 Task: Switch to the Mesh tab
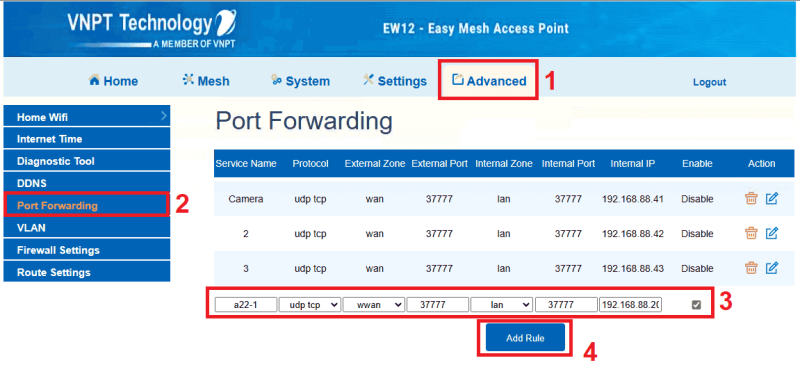click(x=206, y=81)
